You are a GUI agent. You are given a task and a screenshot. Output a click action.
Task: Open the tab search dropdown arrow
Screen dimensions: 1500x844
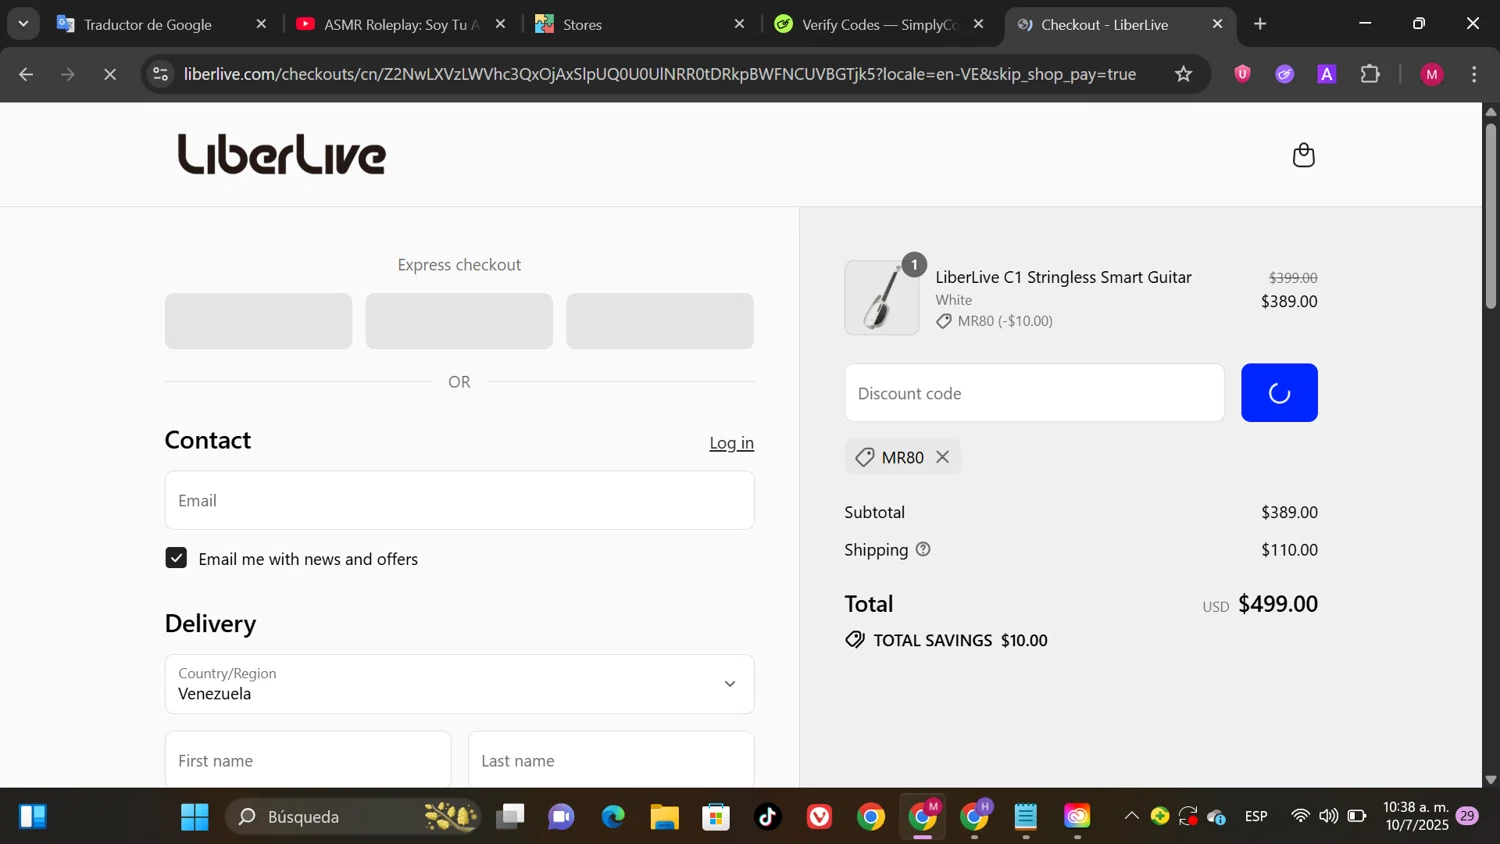click(x=23, y=24)
